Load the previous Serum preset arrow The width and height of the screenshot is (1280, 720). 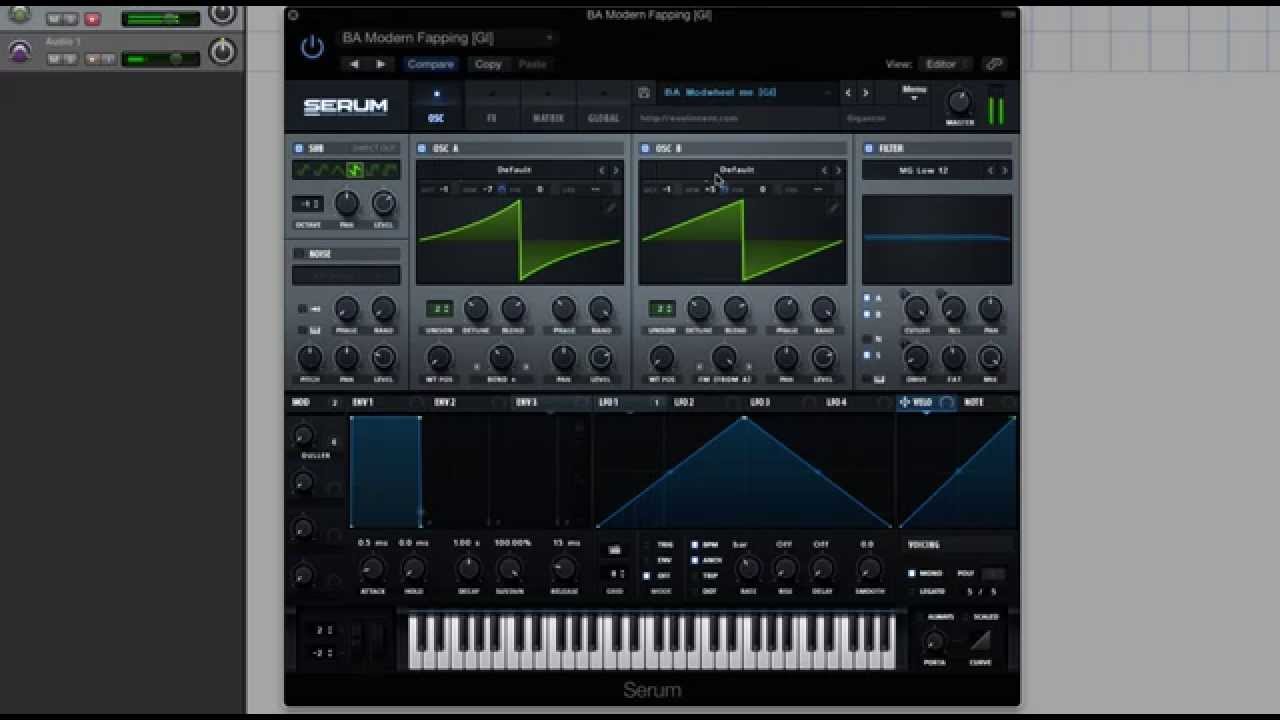pos(848,93)
